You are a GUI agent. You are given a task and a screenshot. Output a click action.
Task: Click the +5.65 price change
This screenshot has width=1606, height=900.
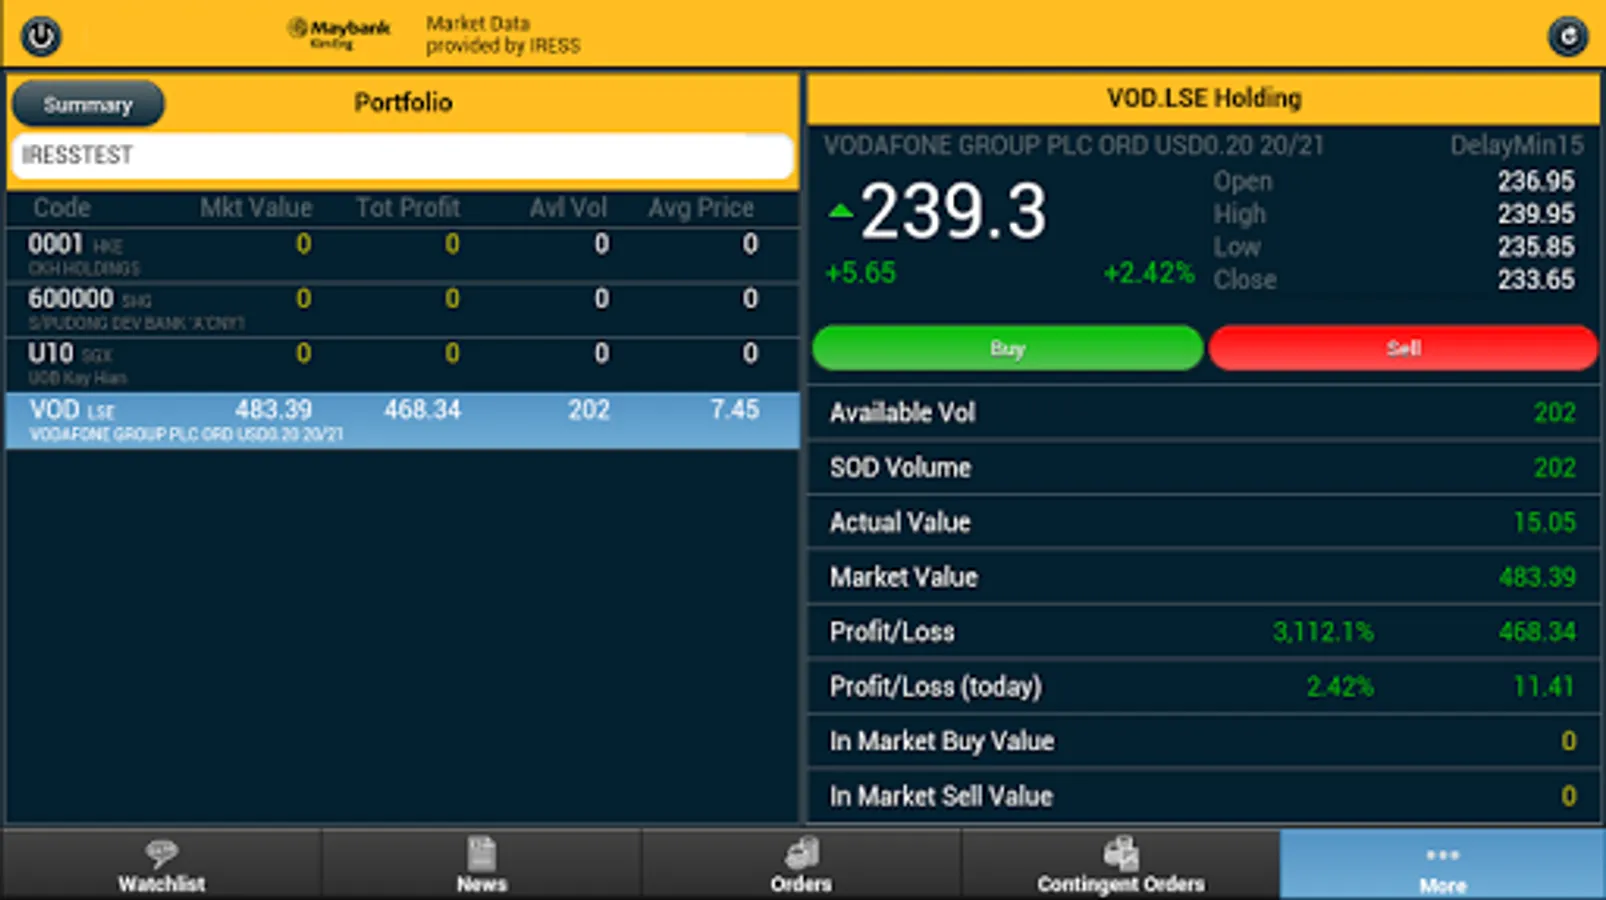860,273
